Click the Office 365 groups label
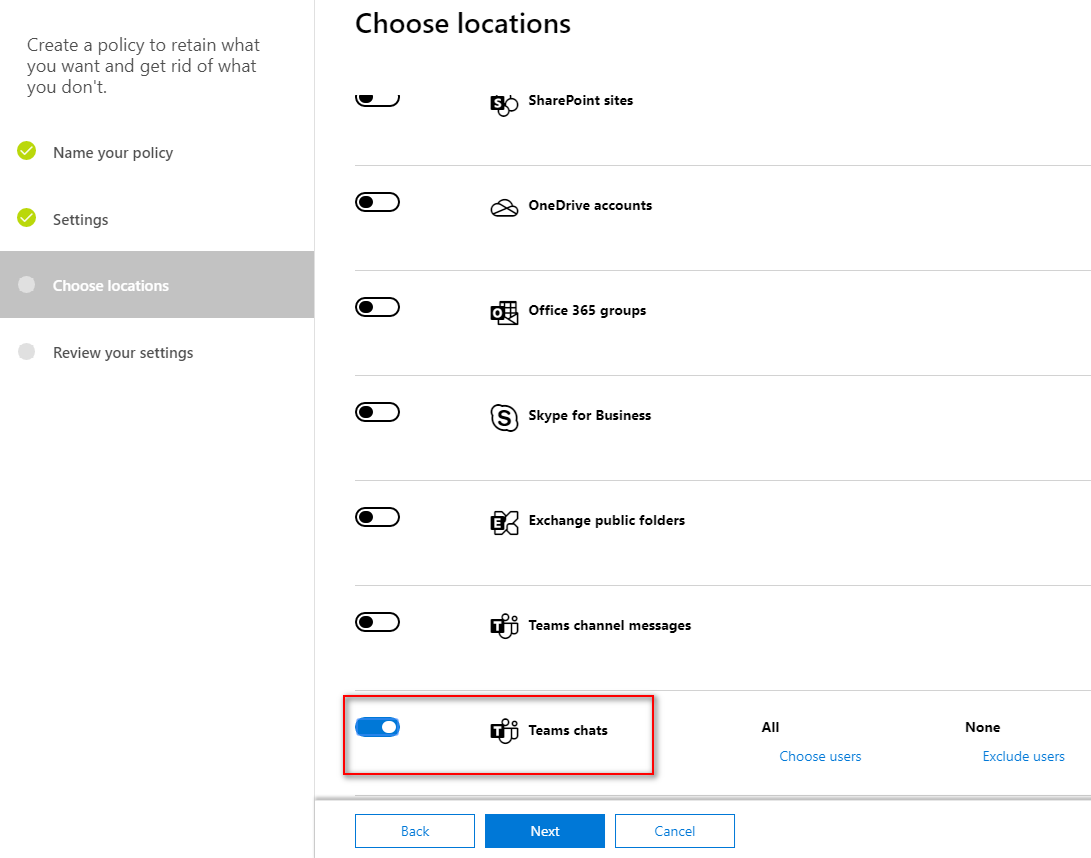The image size is (1091, 858). [x=587, y=310]
